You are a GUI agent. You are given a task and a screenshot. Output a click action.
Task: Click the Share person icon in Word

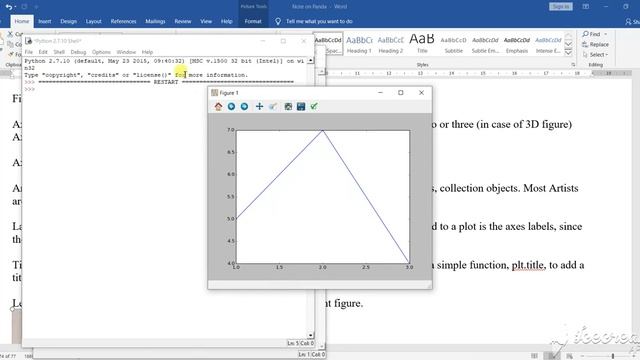click(x=629, y=21)
